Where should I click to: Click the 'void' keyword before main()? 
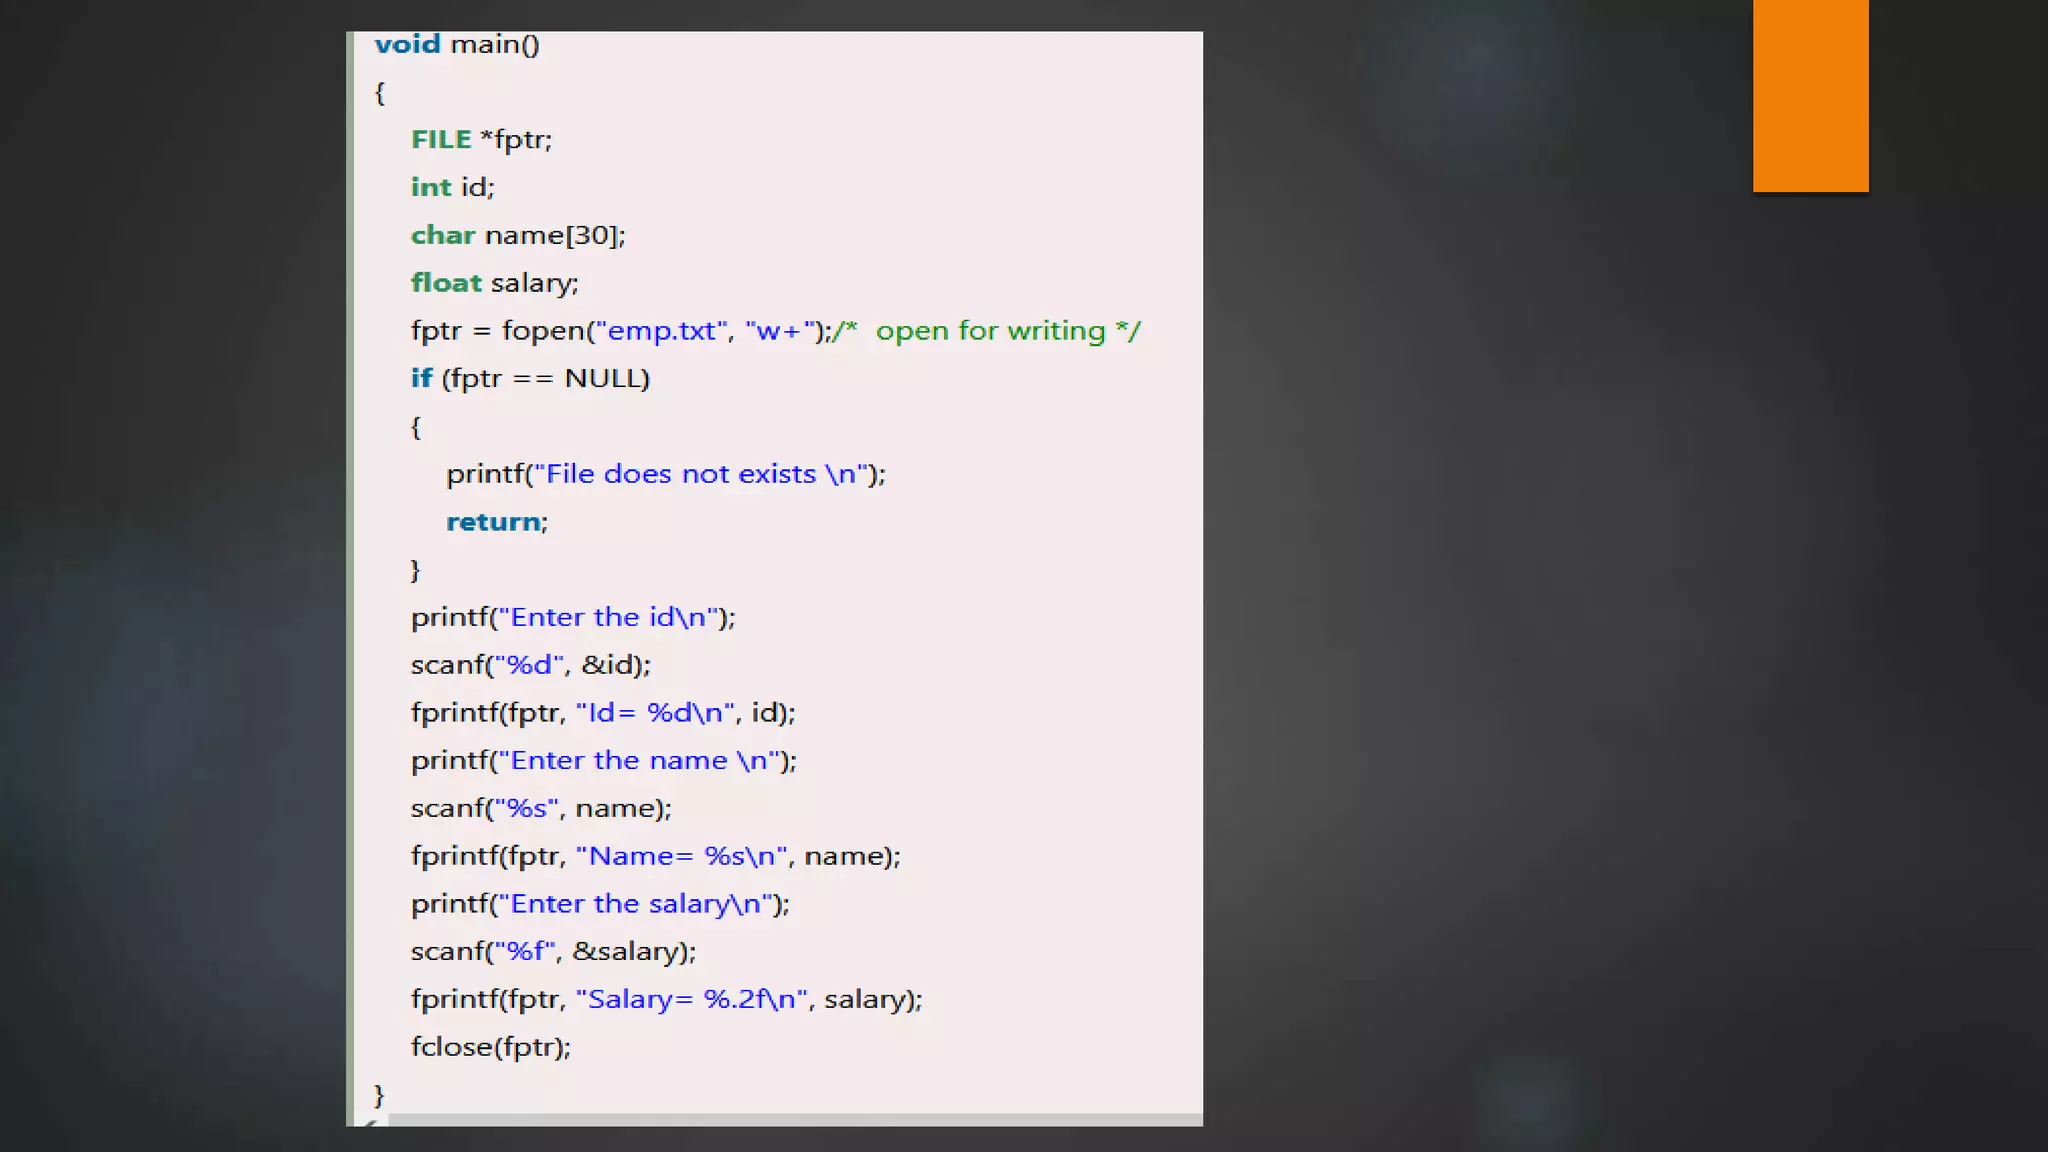(407, 45)
